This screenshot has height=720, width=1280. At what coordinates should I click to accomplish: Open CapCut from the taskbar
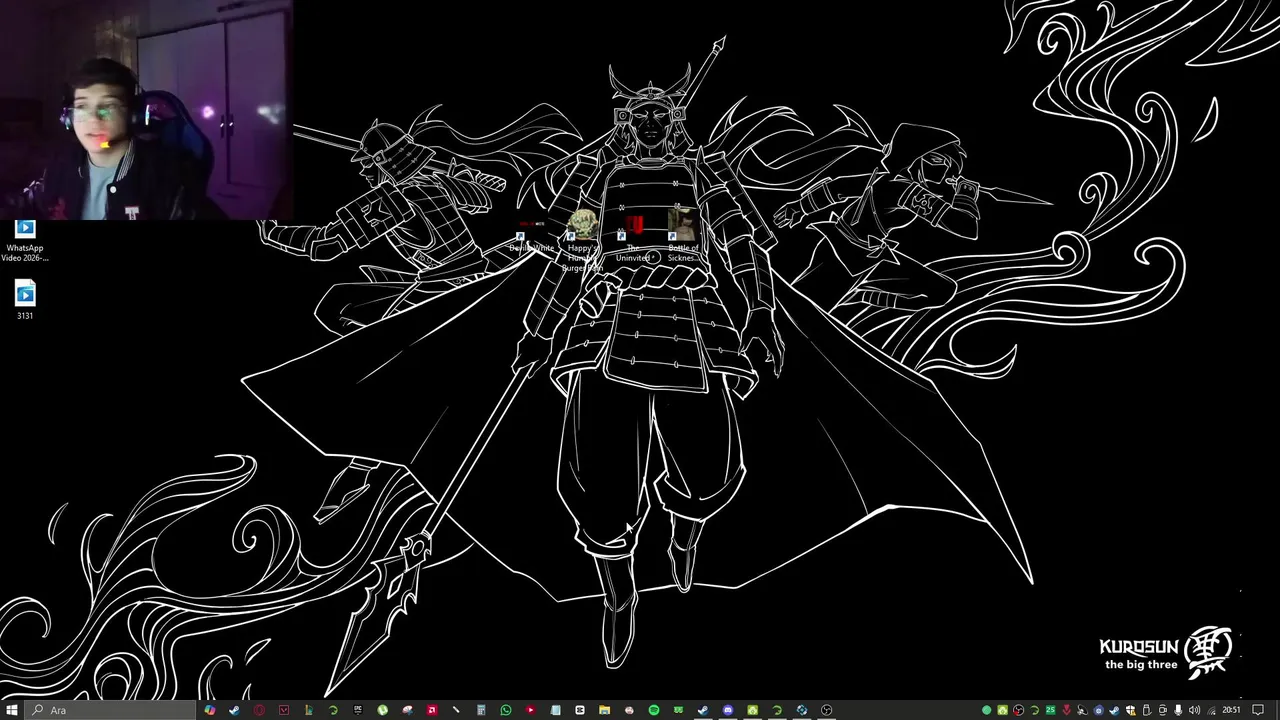click(x=580, y=710)
